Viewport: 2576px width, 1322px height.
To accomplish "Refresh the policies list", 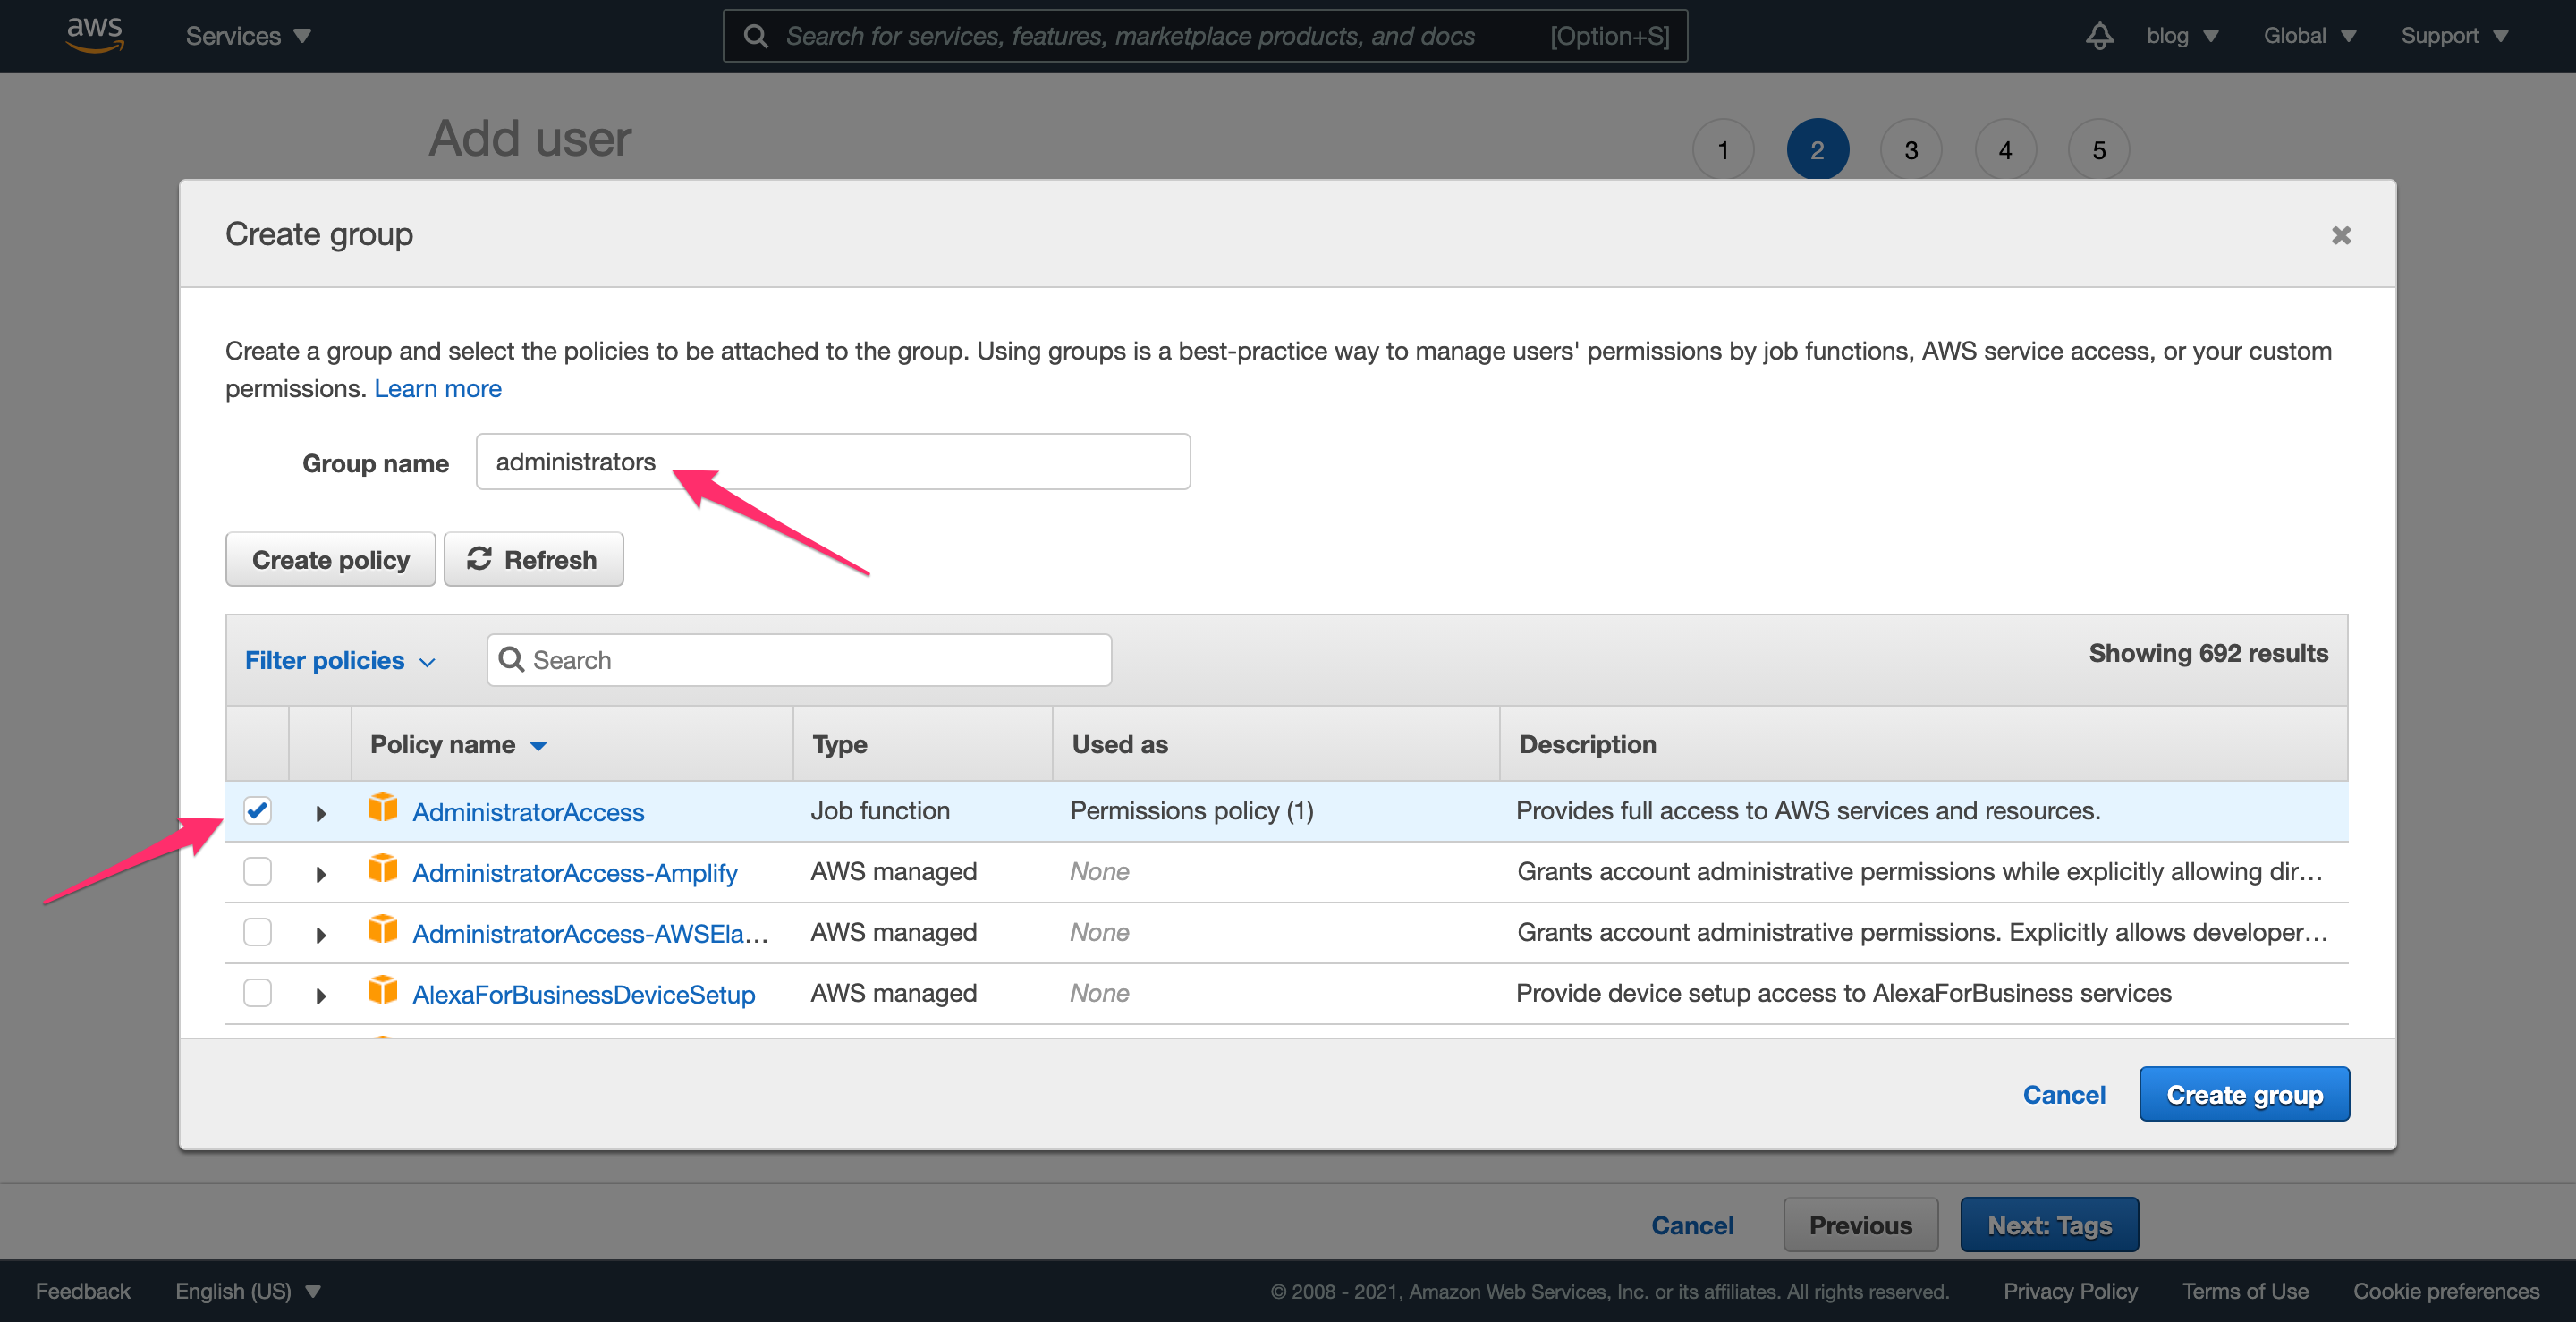I will pos(533,559).
